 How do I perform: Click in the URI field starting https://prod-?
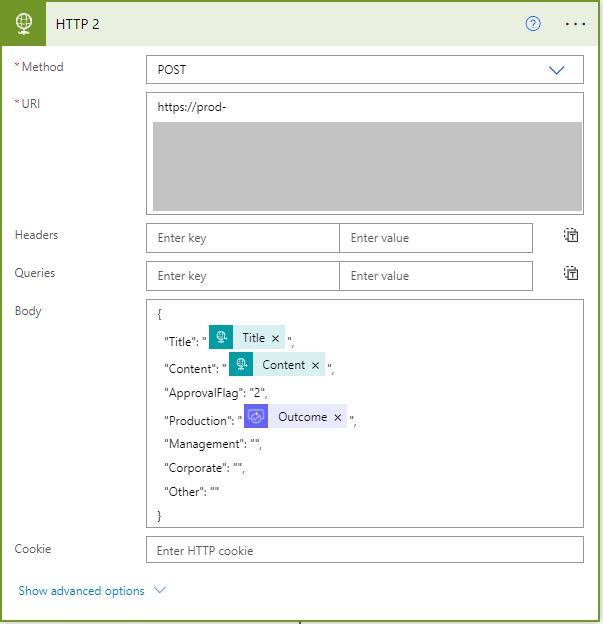click(365, 154)
